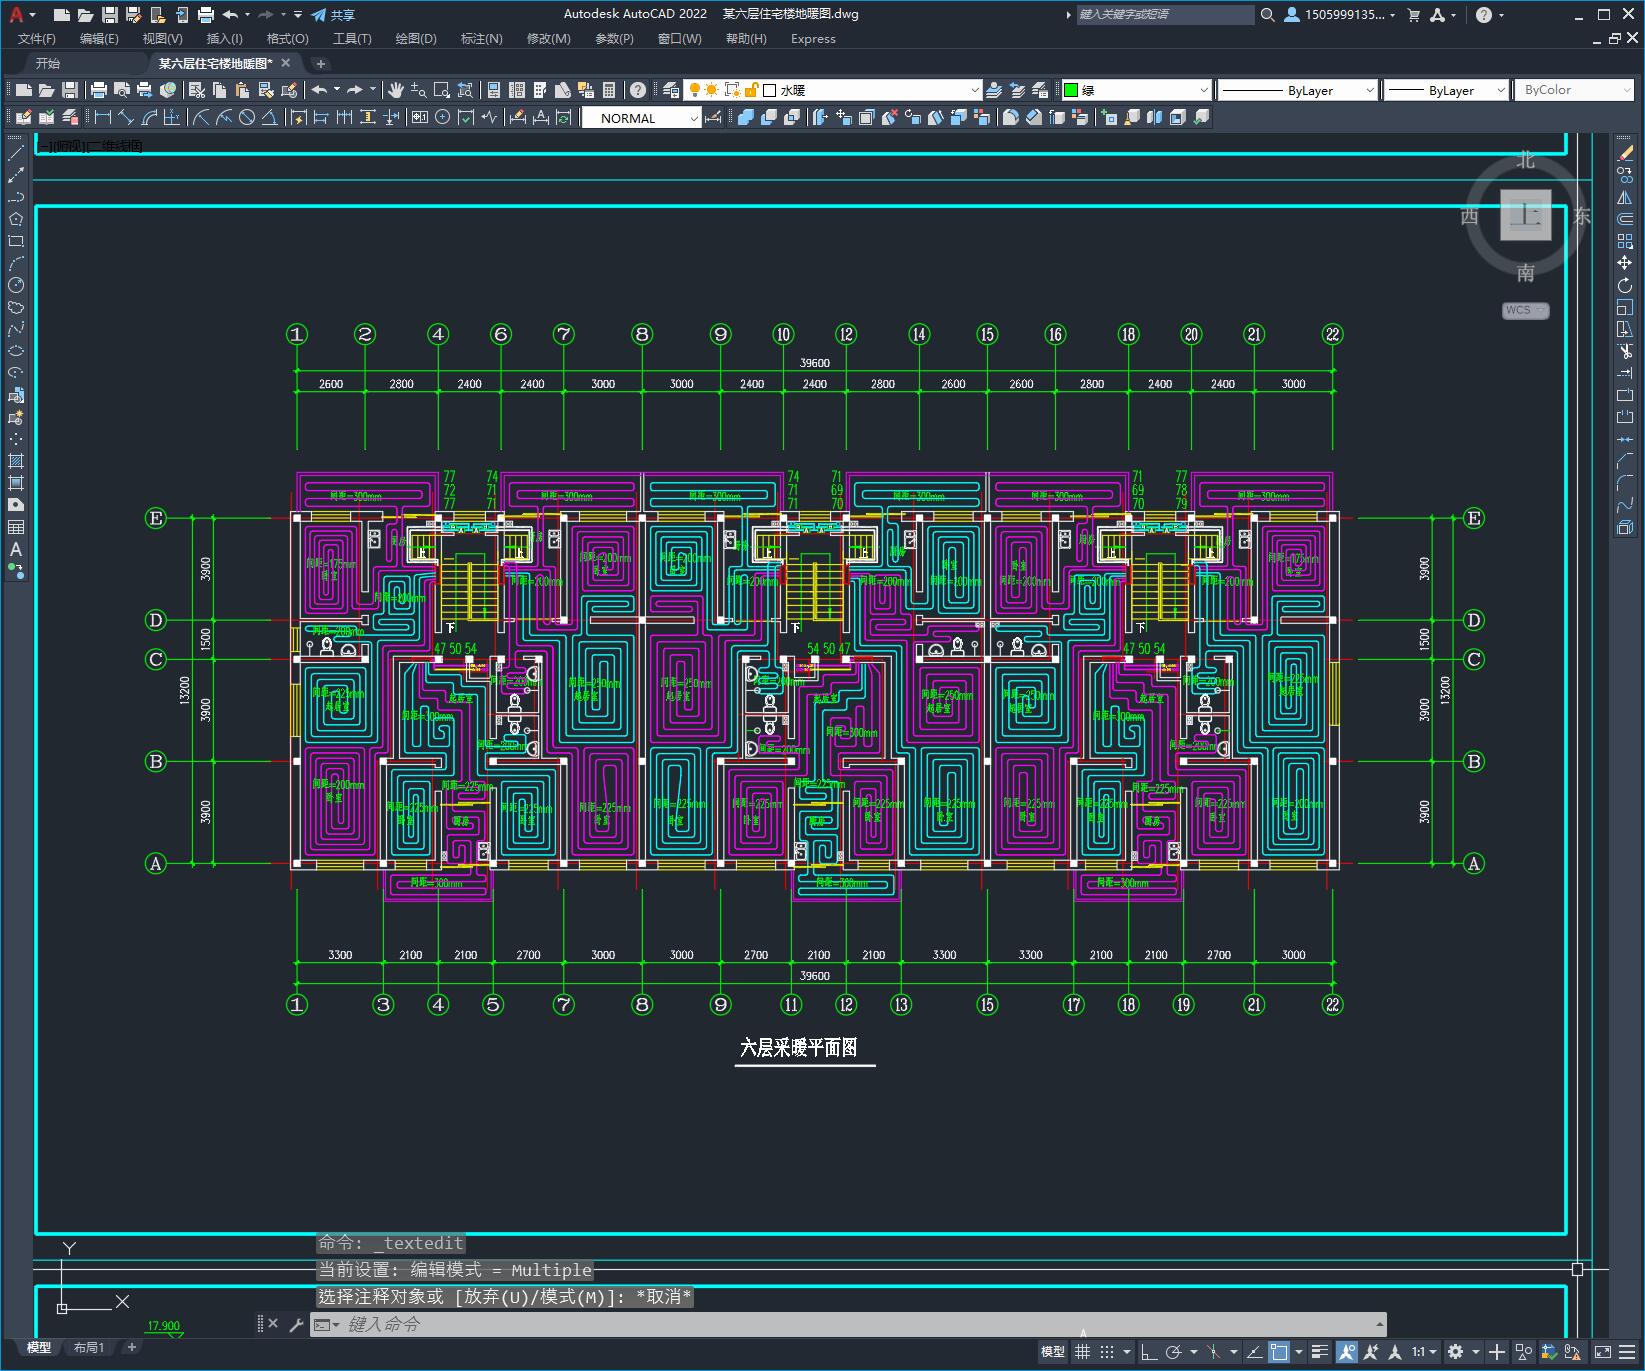Click the WCS button under the ViewCube

[1524, 310]
